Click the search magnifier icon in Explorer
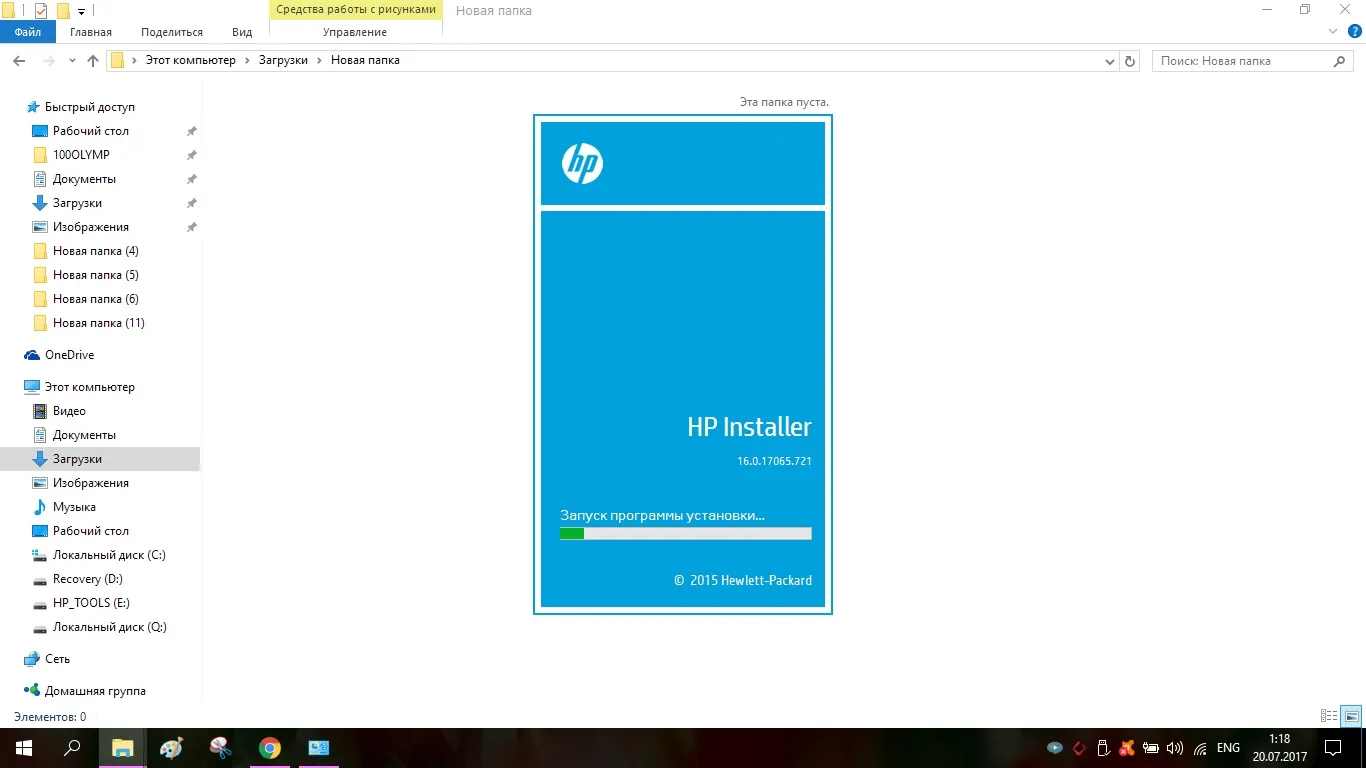 click(x=1341, y=61)
